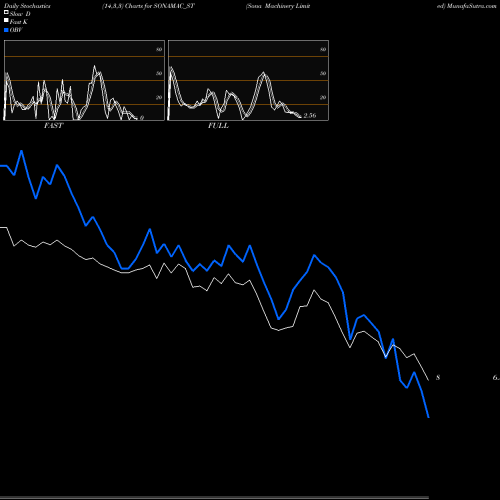Select the 'Fast K' legend label
Image resolution: width=500 pixels, height=500 pixels.
18,22
